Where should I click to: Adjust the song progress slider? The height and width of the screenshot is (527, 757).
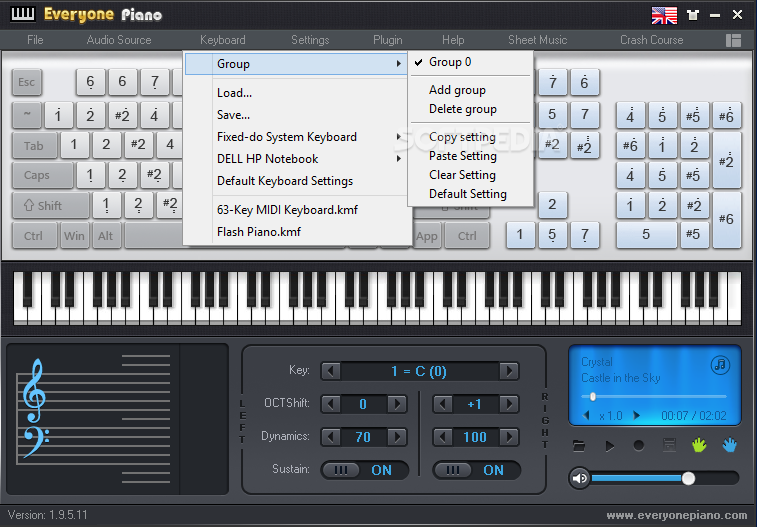pyautogui.click(x=654, y=396)
